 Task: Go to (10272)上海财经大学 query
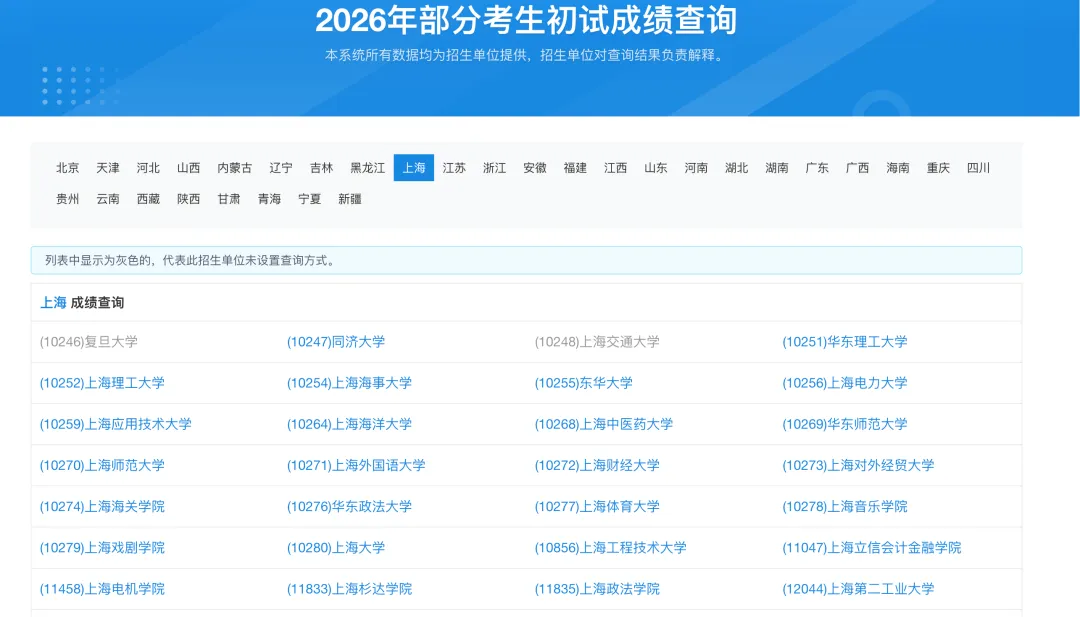[597, 466]
